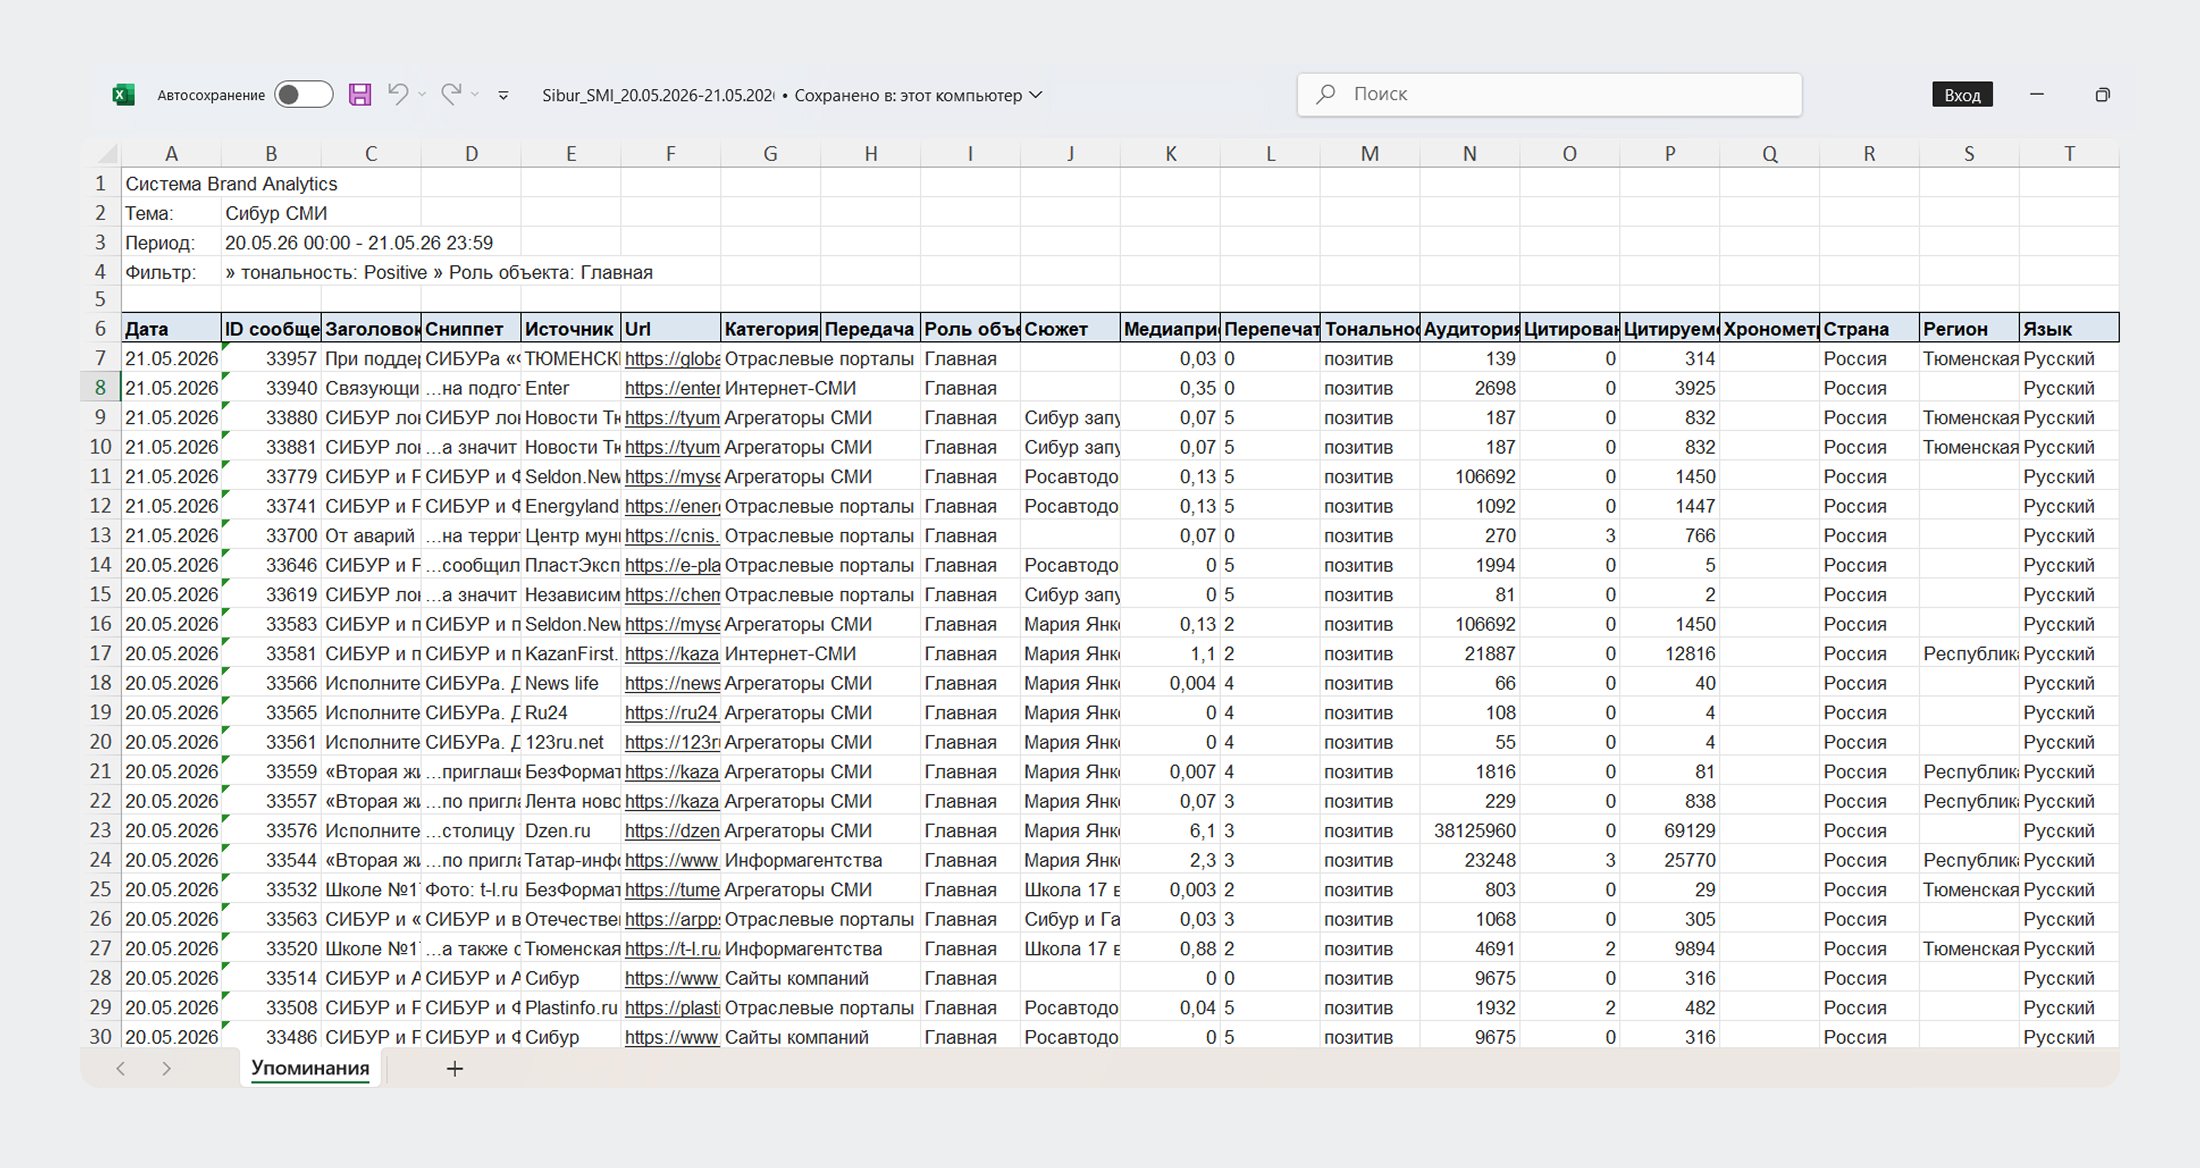Select the 'Источник' header cell
Viewport: 2200px width, 1168px height.
(571, 329)
